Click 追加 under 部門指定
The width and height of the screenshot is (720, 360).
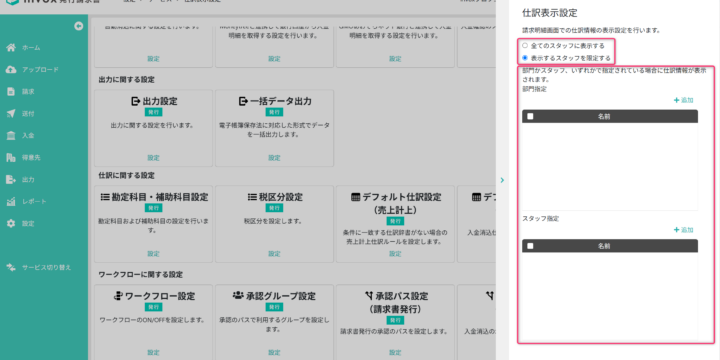(x=683, y=100)
